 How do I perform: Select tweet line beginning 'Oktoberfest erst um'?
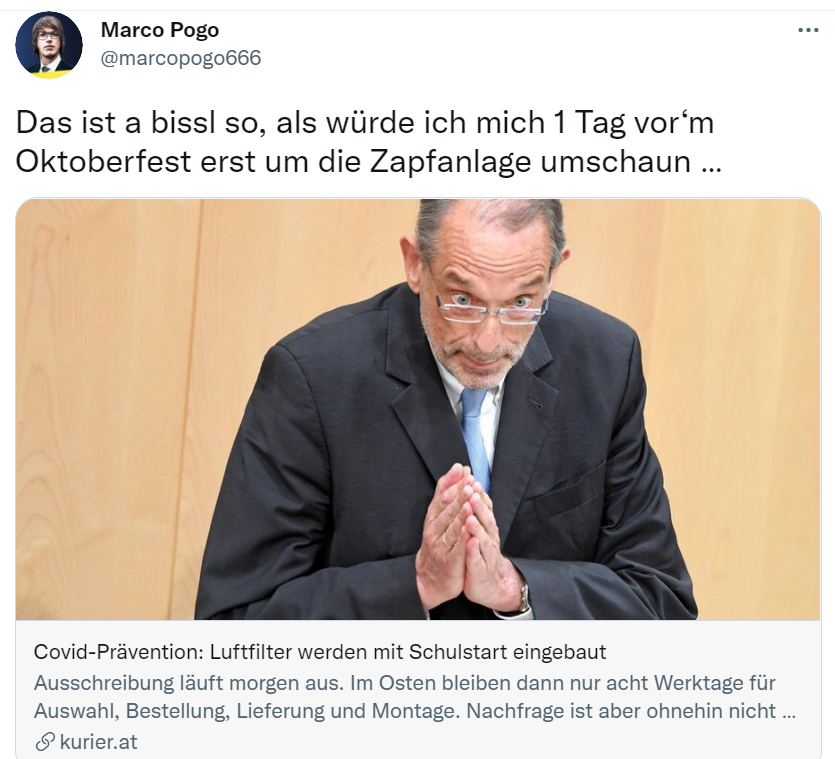369,162
